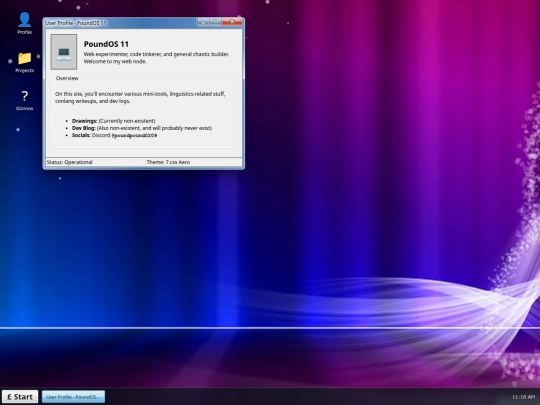Open the Gizmos question mark icon
This screenshot has height=405, width=540.
24,100
